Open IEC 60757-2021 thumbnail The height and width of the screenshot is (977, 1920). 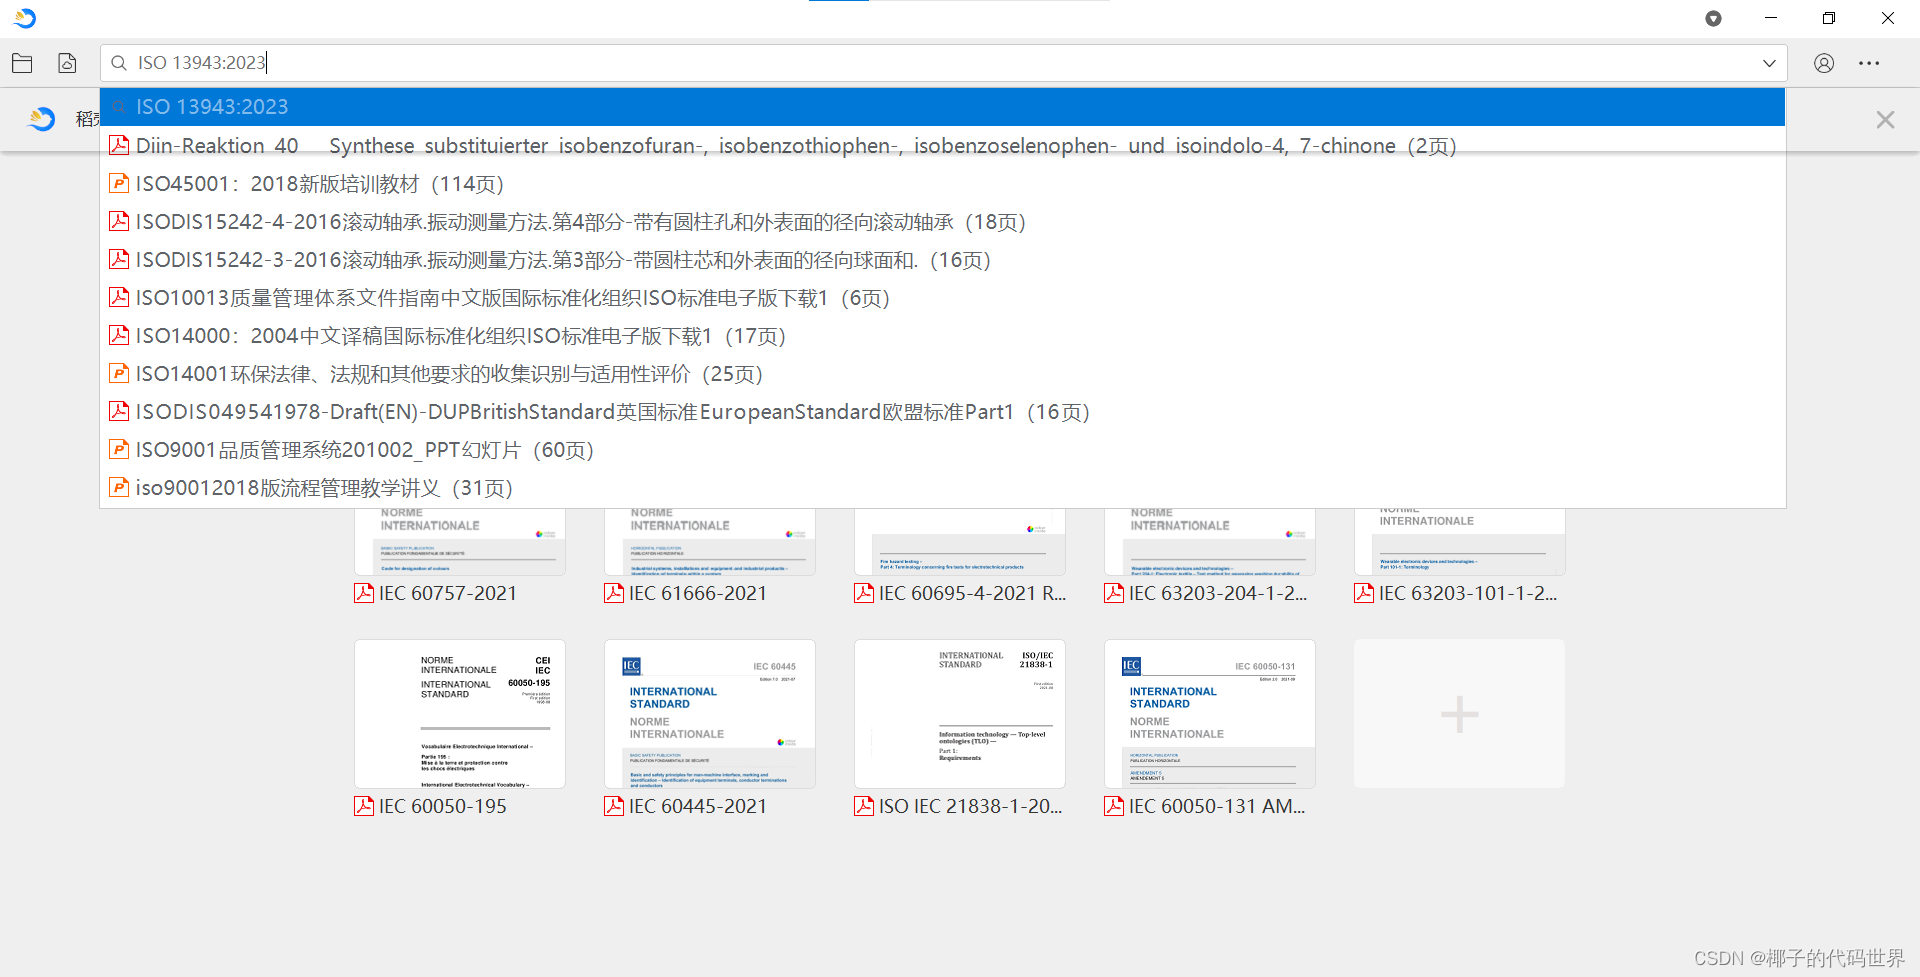(460, 542)
